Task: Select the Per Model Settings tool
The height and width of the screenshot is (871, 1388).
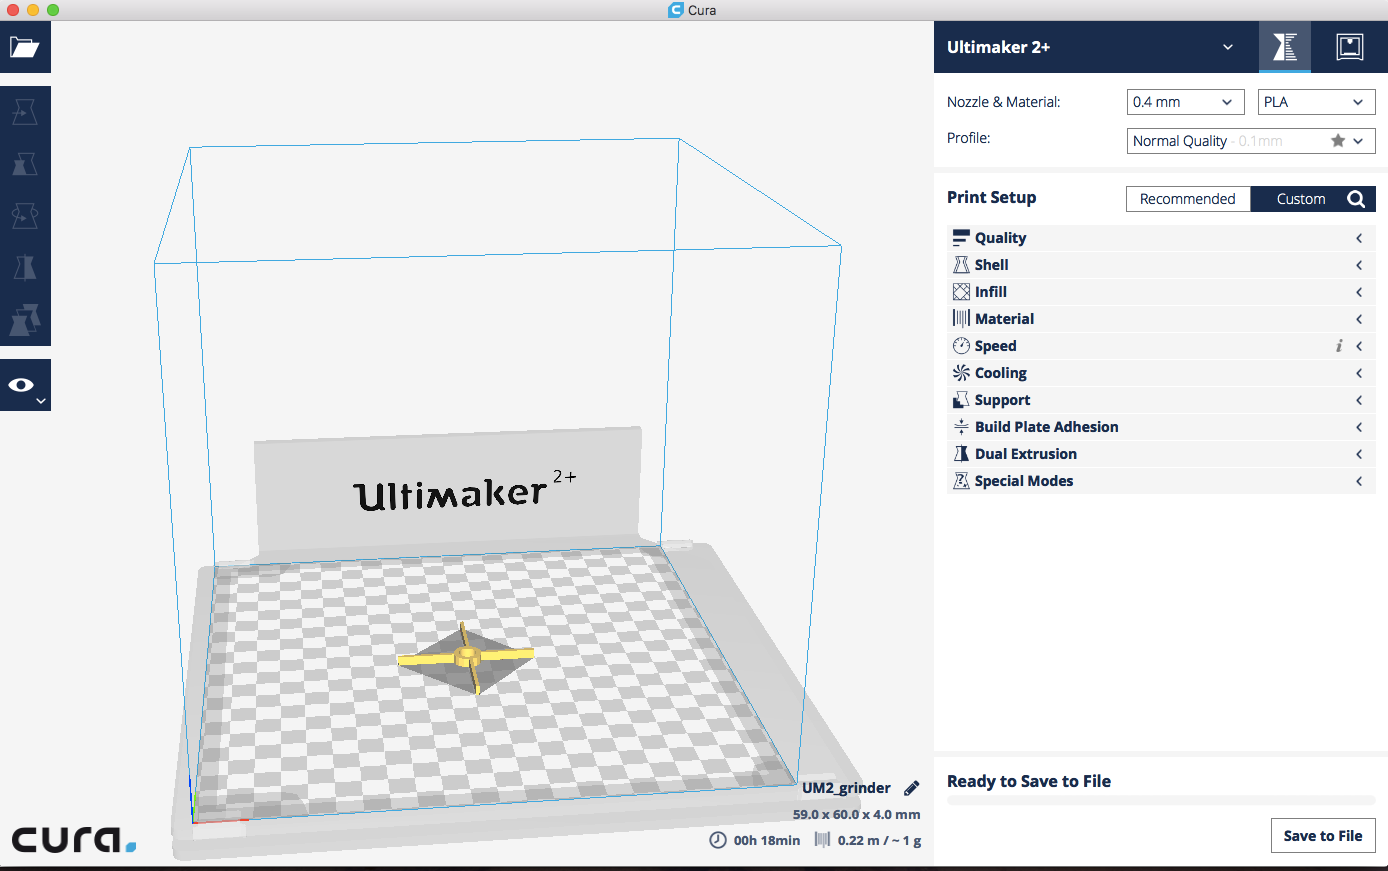Action: point(24,320)
